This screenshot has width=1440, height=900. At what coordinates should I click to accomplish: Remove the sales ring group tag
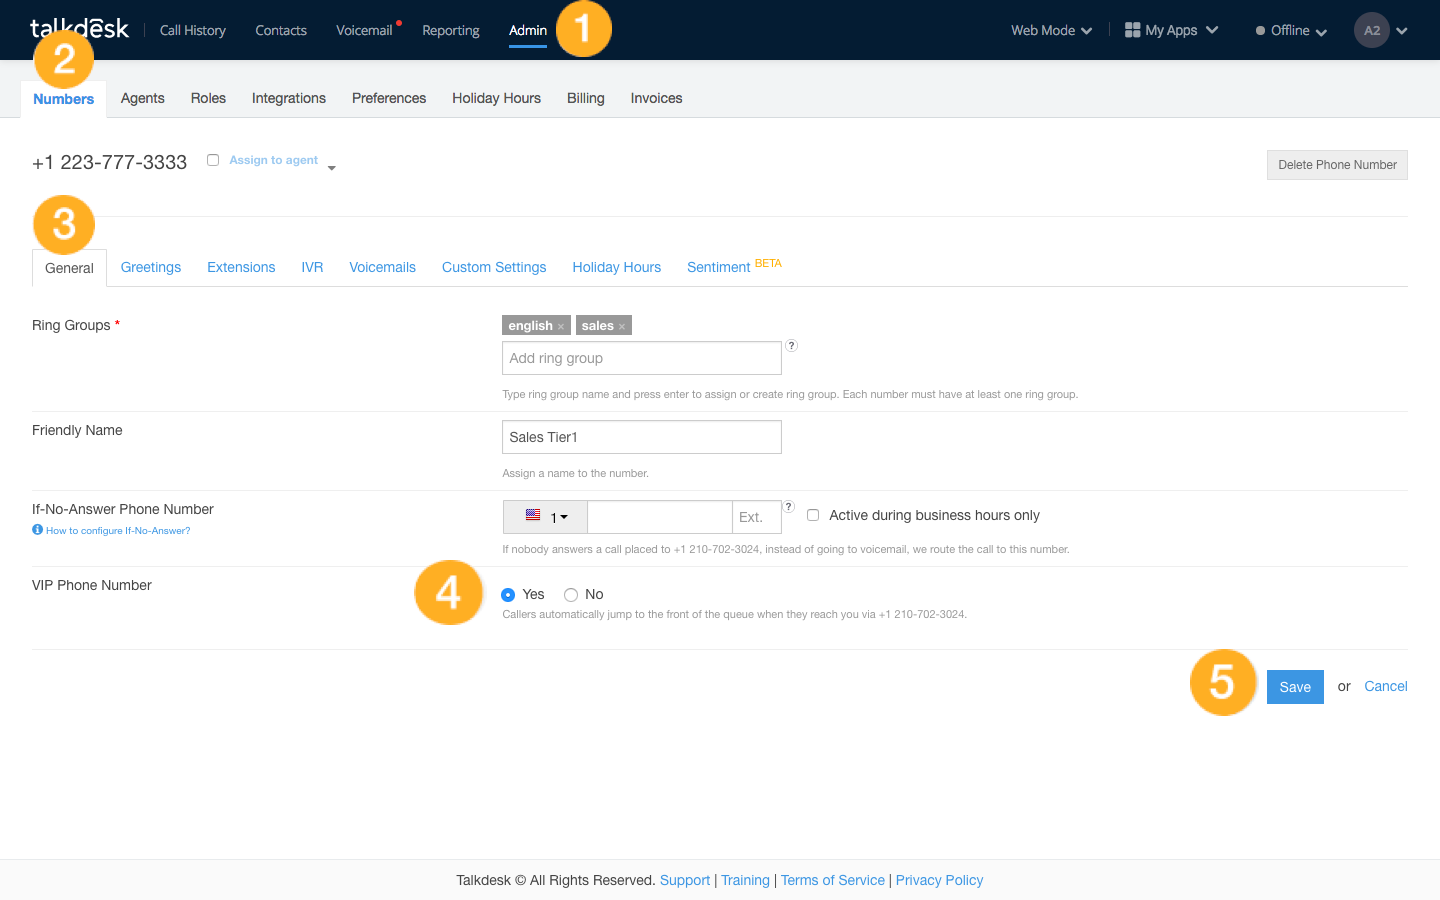(x=622, y=326)
